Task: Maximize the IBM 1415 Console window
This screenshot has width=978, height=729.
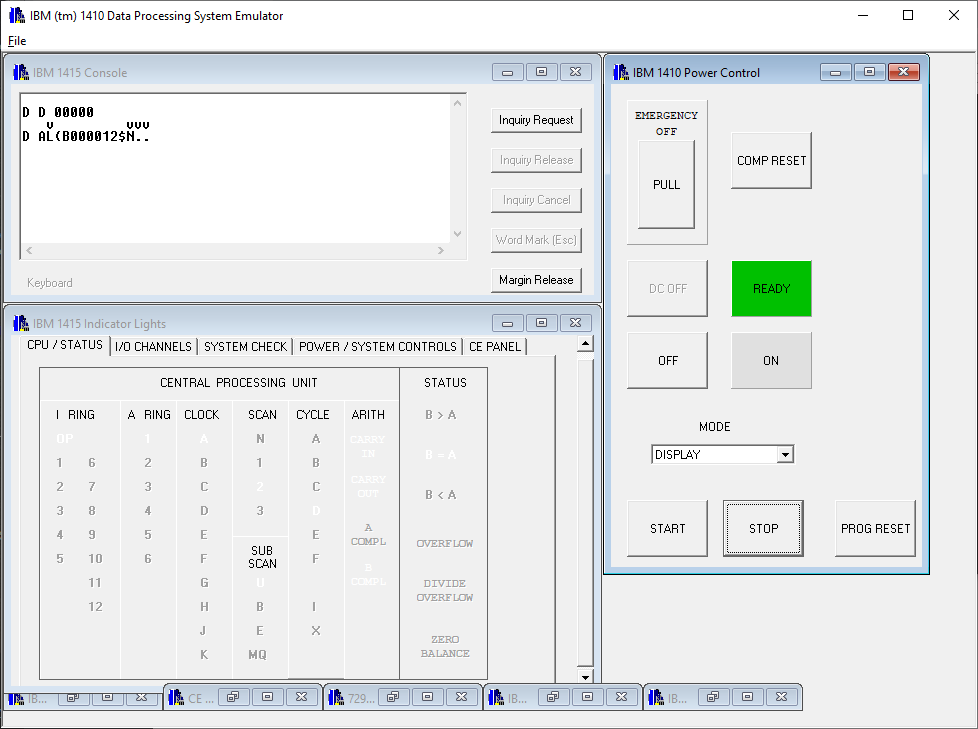Action: (x=541, y=72)
